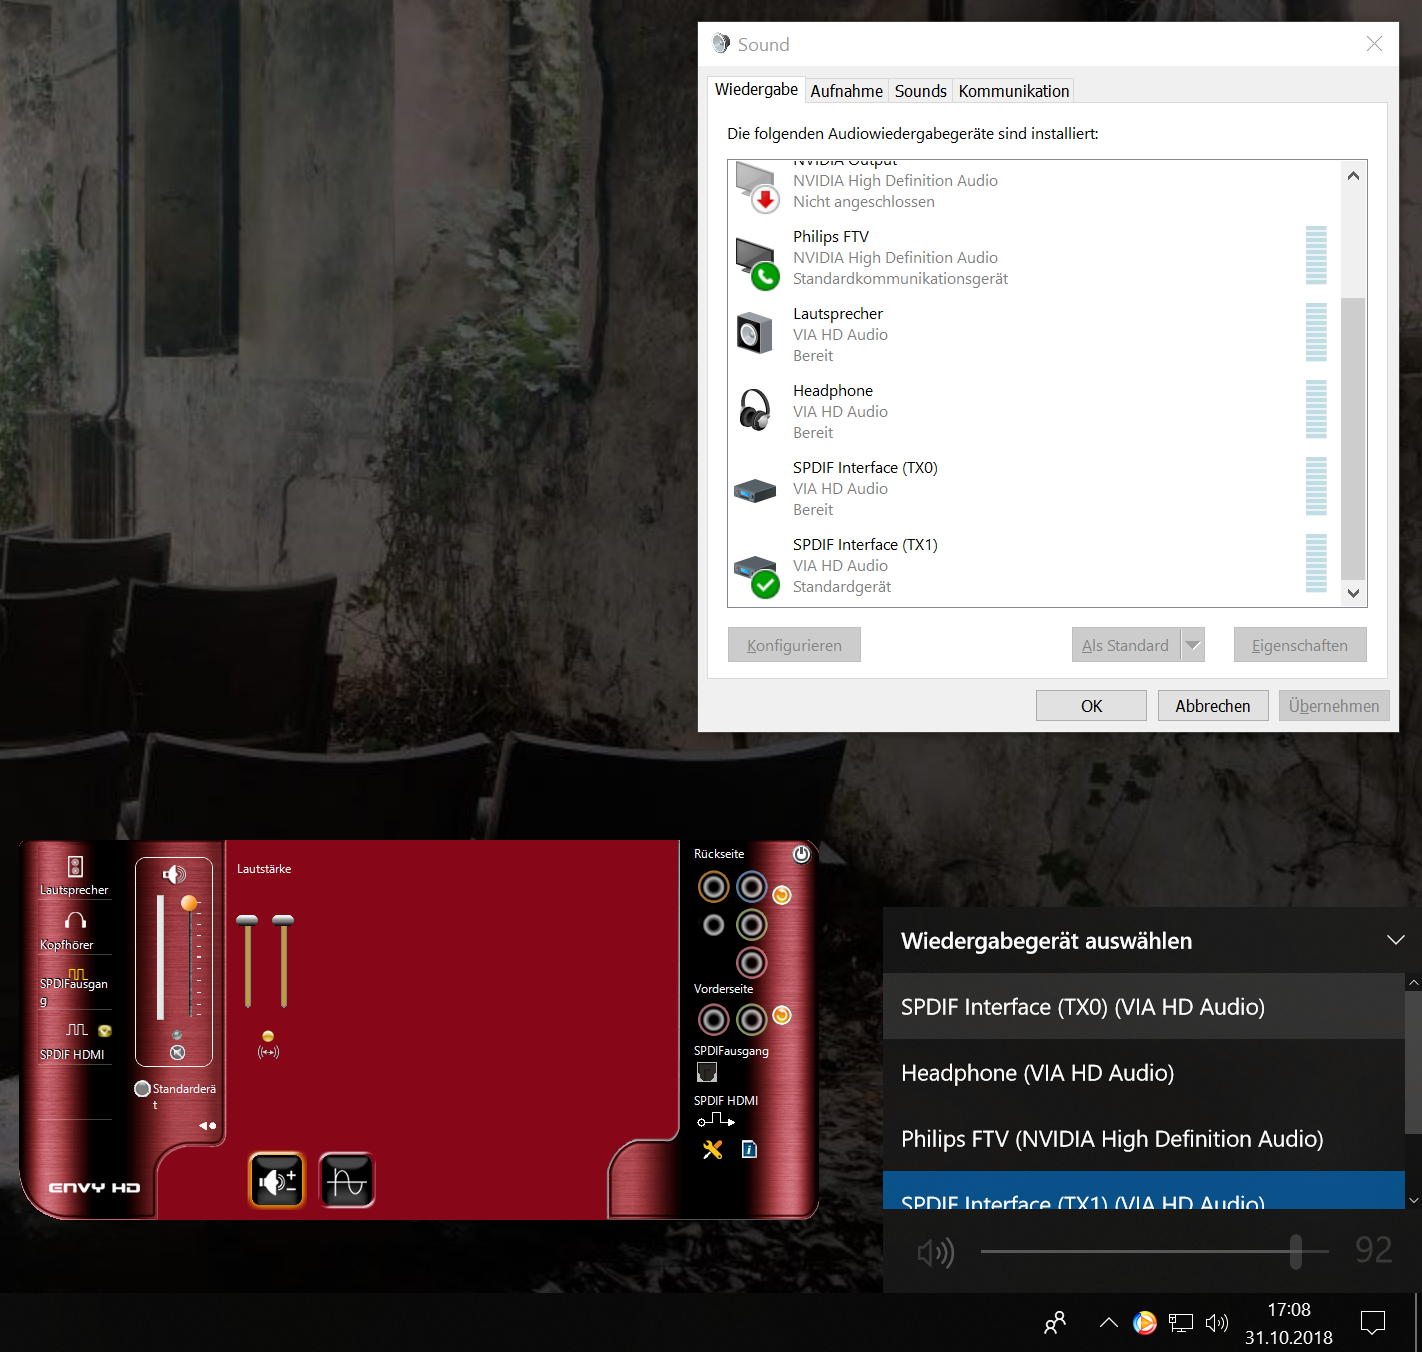
Task: Click the SPDIF HDMI signal output icon
Action: (716, 1120)
